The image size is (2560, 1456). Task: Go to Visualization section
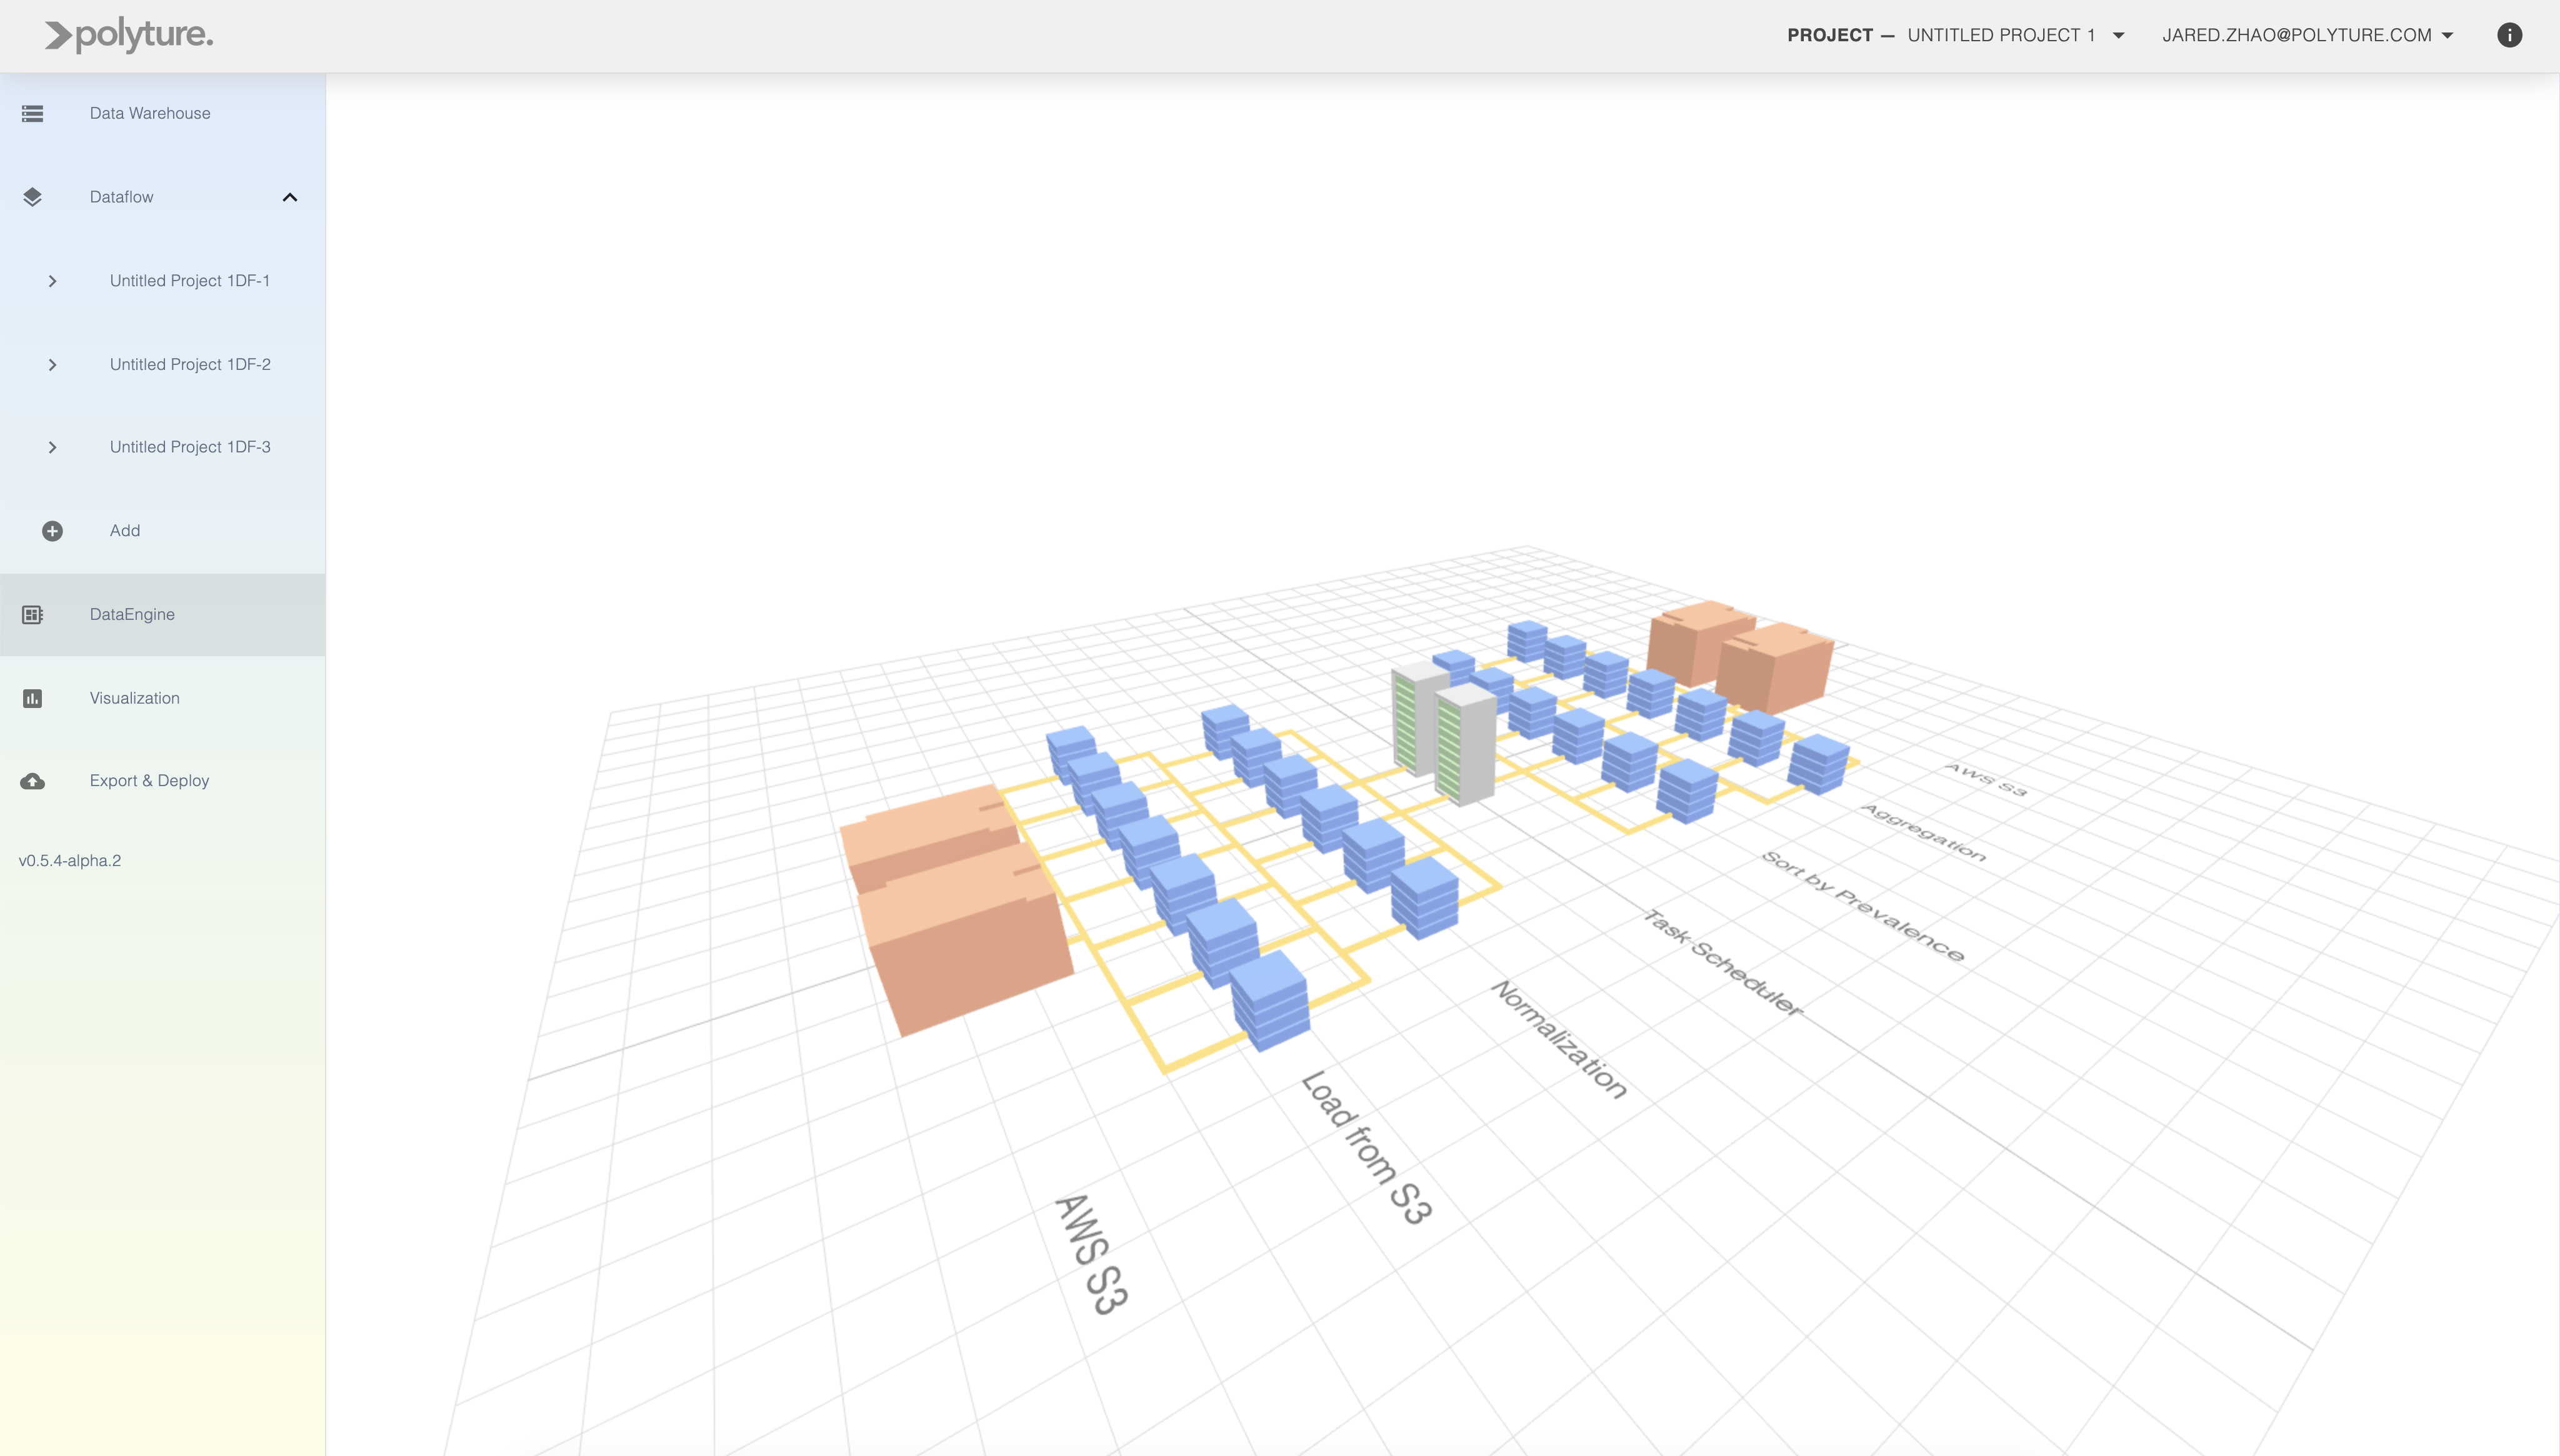162,698
